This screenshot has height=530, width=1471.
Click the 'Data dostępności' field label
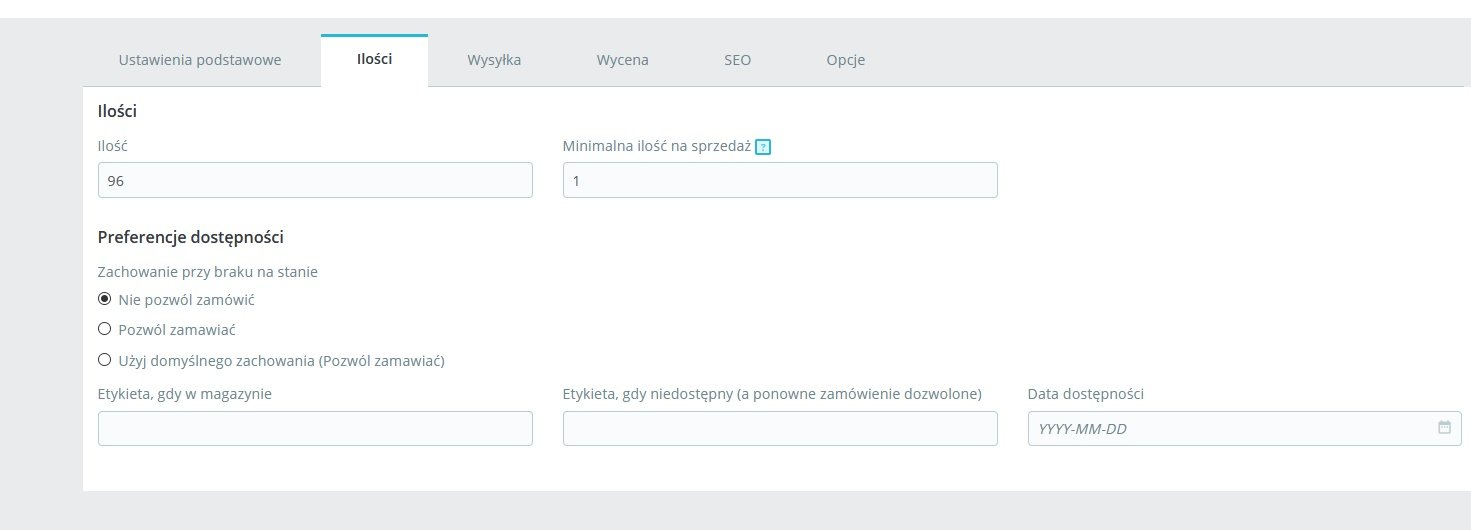click(1085, 394)
